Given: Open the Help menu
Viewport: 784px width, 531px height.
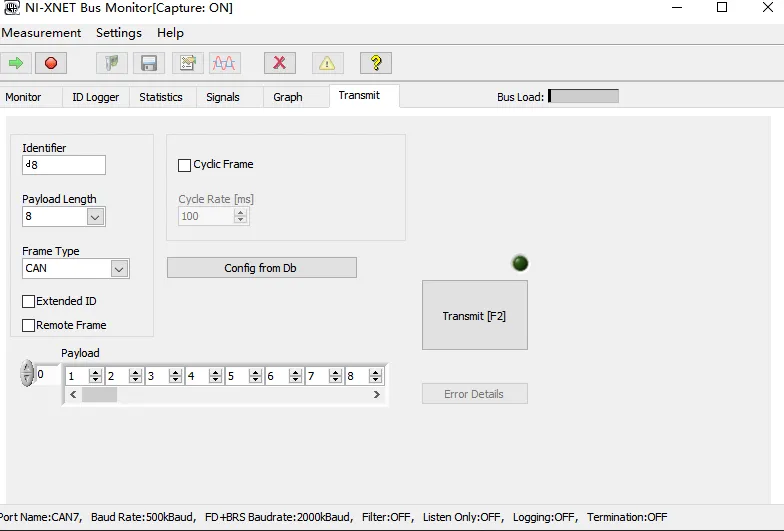Looking at the screenshot, I should pos(170,33).
